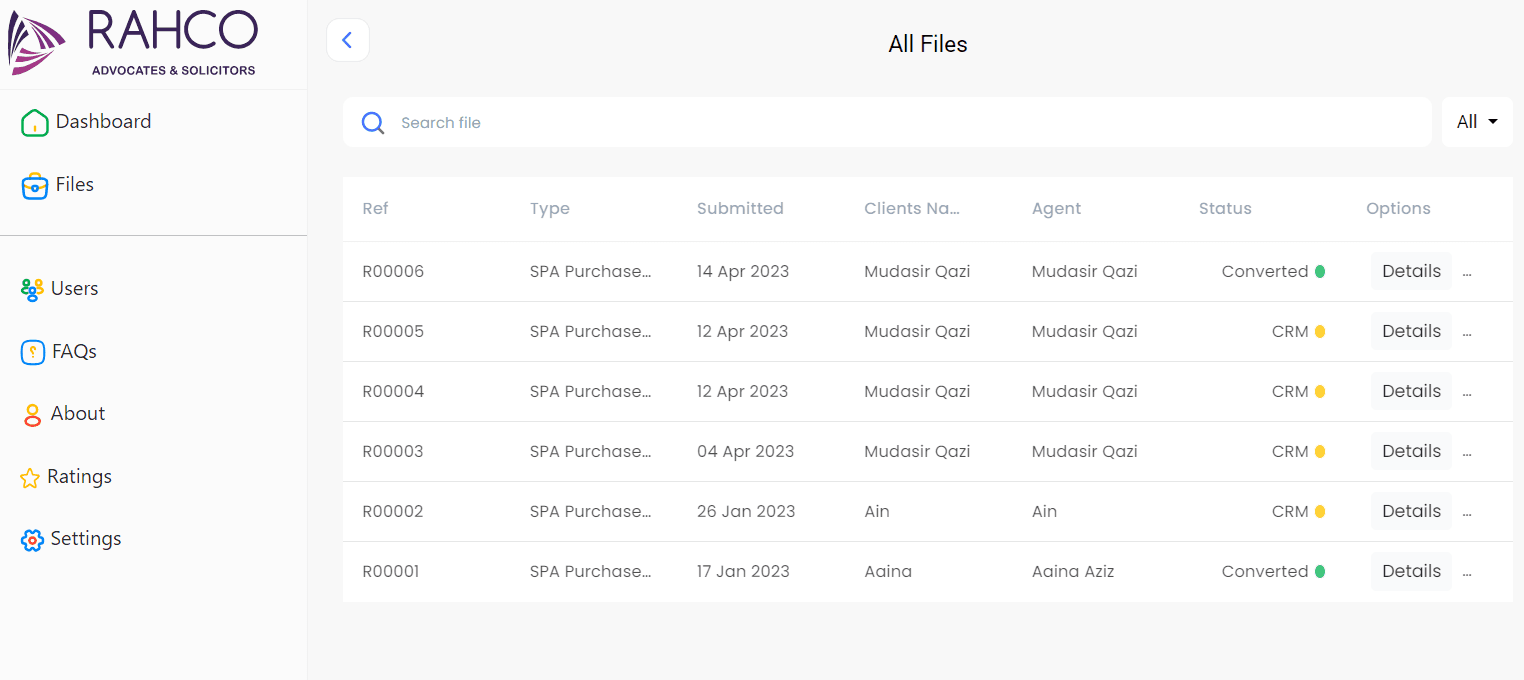
Task: Click the Files briefcase icon
Action: pos(34,186)
